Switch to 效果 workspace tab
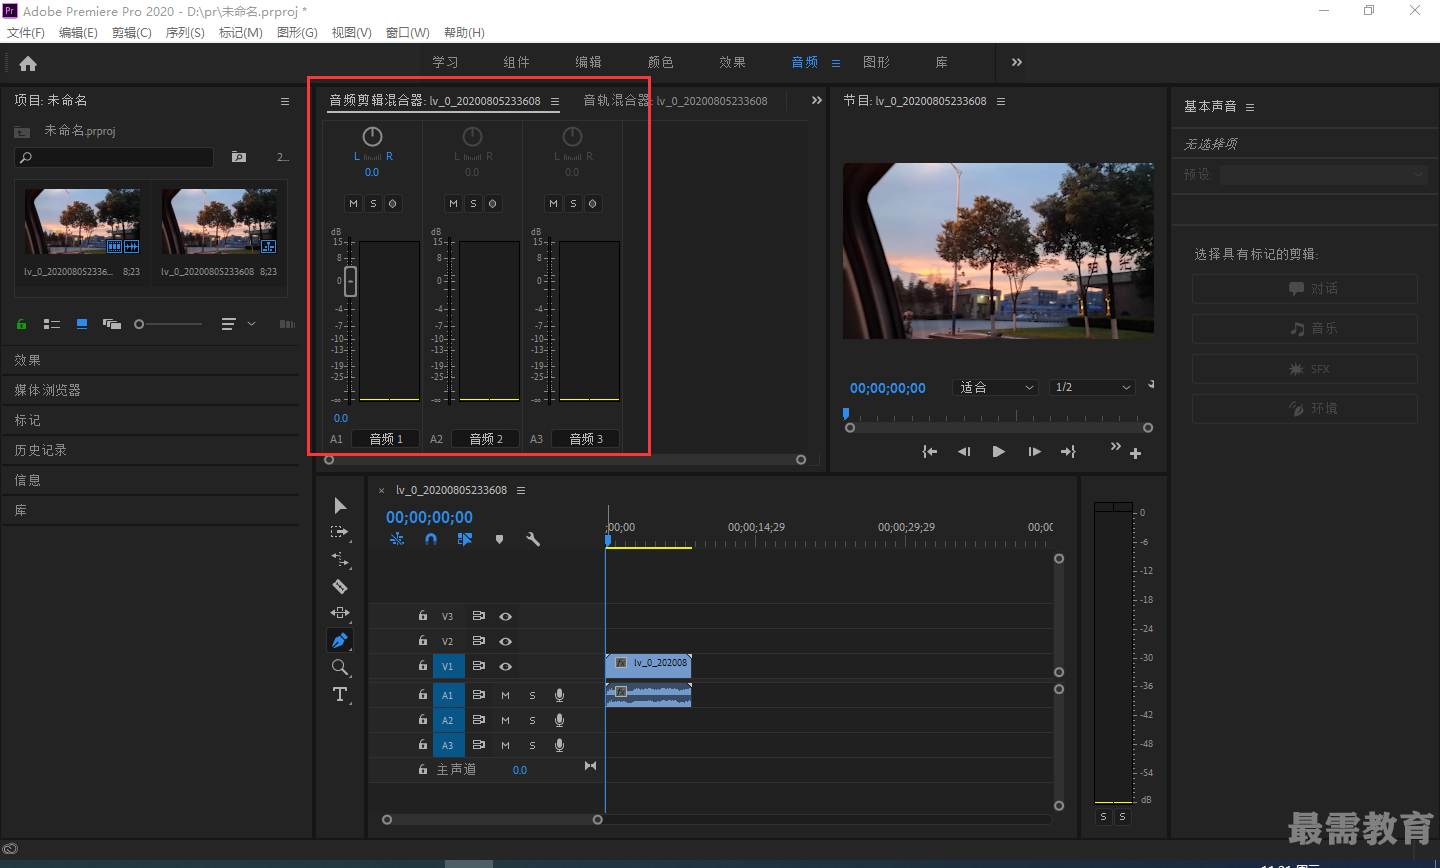This screenshot has height=868, width=1440. (733, 62)
